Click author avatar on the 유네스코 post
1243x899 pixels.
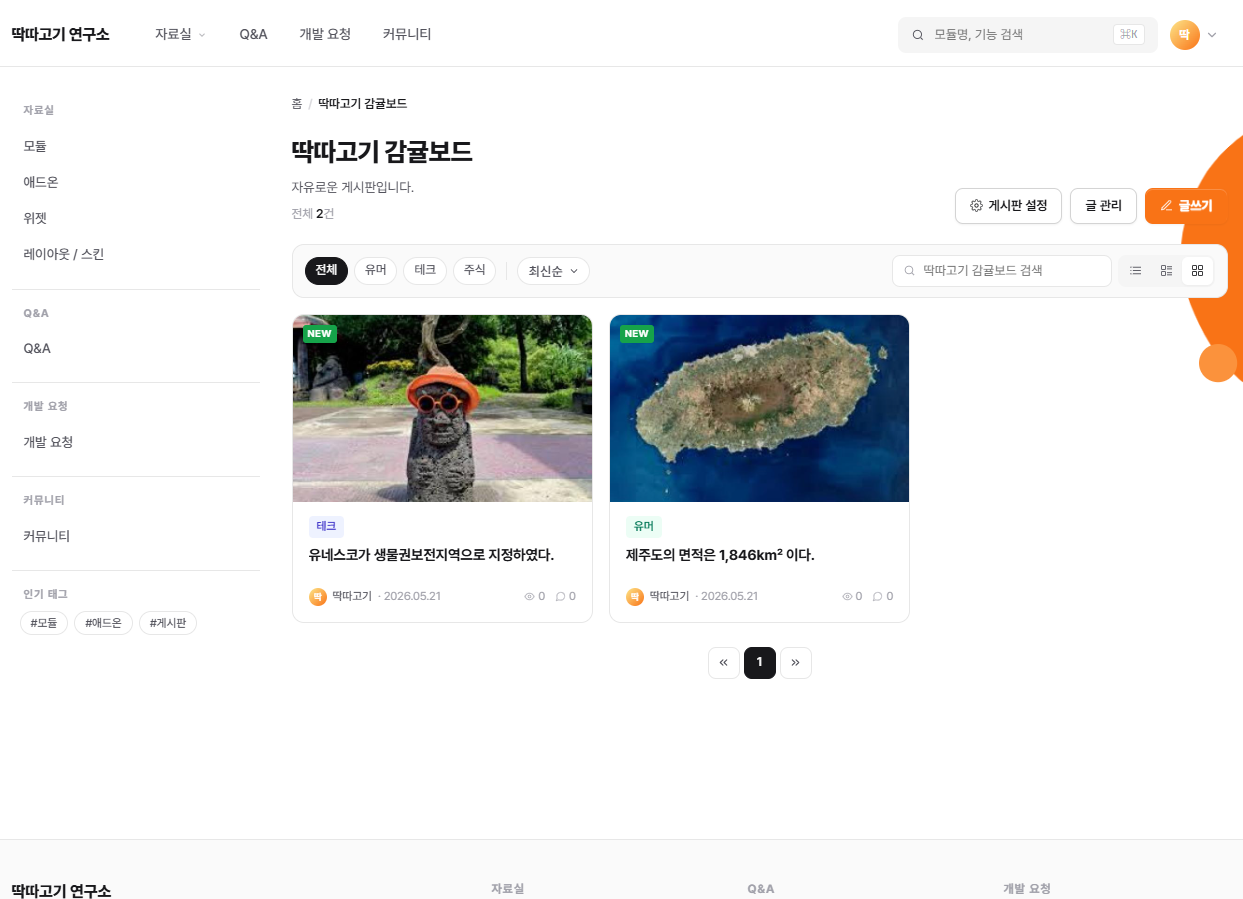[x=318, y=597]
